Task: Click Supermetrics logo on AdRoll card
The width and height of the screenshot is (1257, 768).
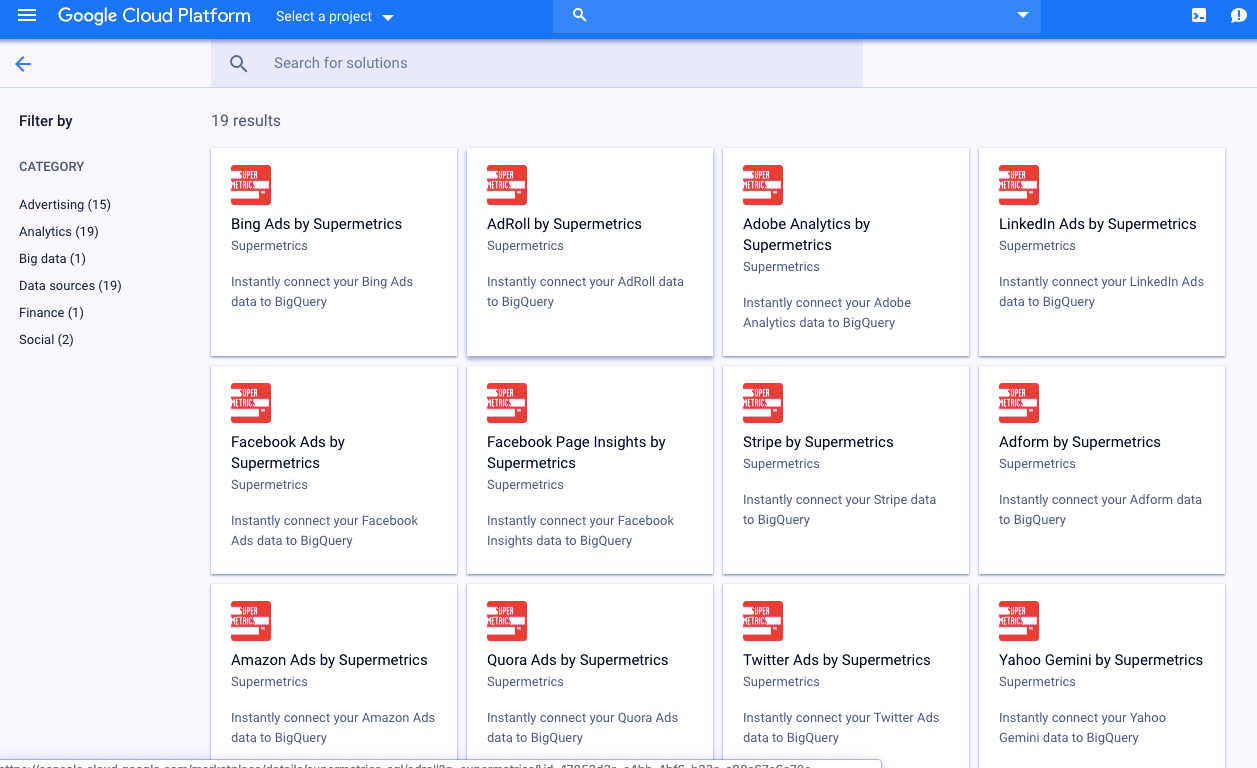Action: point(507,185)
